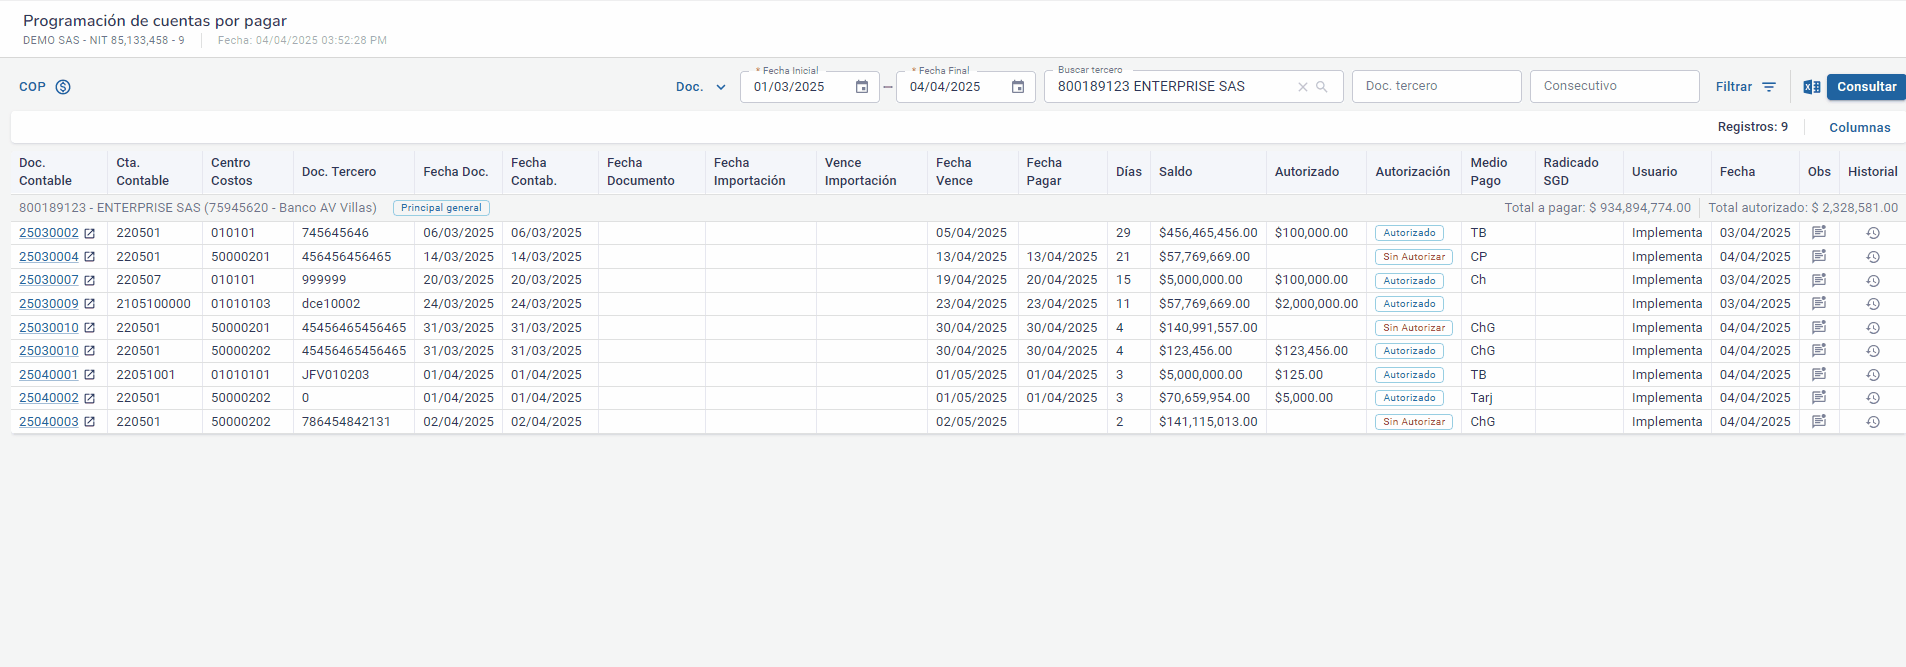The width and height of the screenshot is (1906, 667).
Task: View observations for row 25030009
Action: click(x=1819, y=304)
